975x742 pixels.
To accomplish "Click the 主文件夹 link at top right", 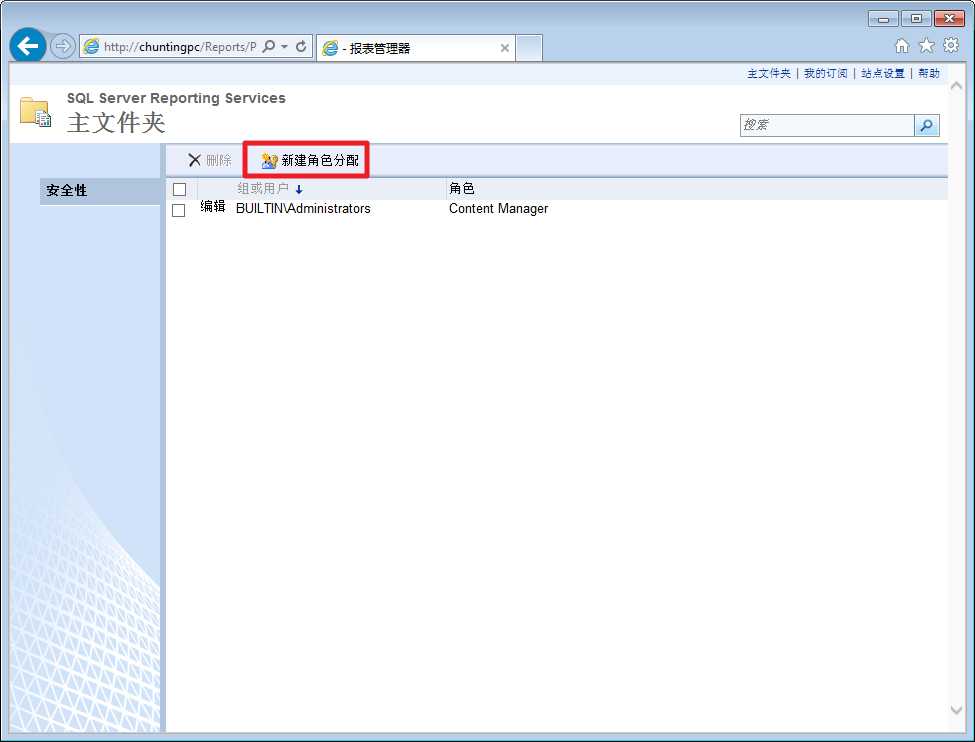I will [769, 73].
